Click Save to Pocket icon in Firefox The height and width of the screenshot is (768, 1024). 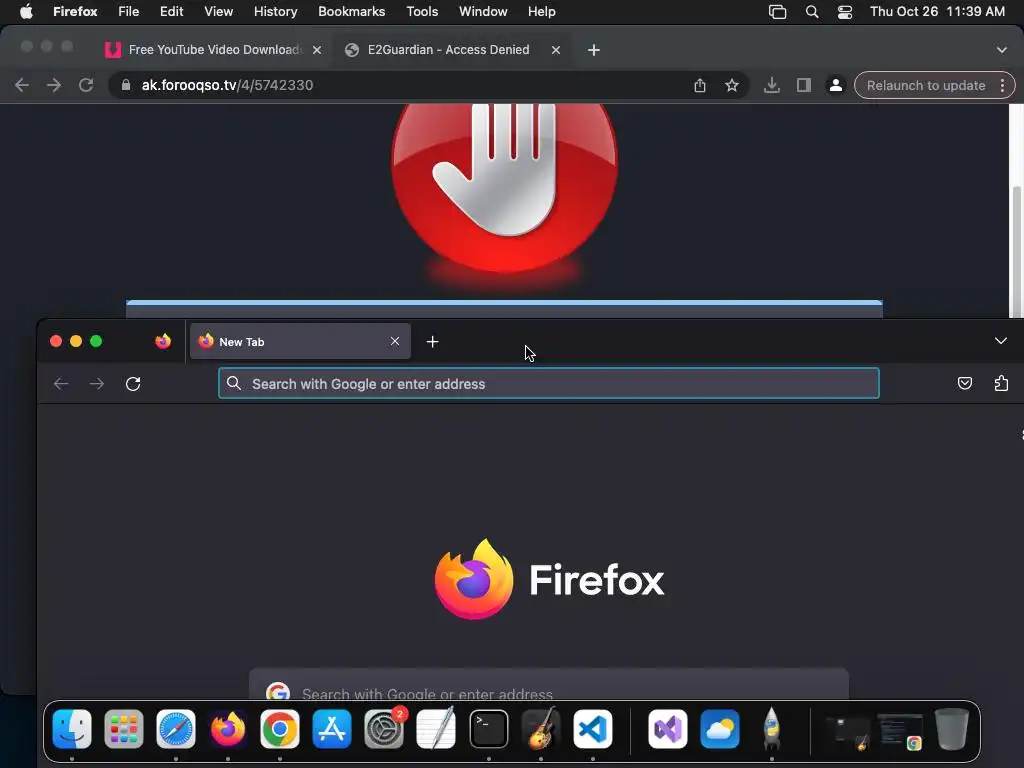(965, 383)
